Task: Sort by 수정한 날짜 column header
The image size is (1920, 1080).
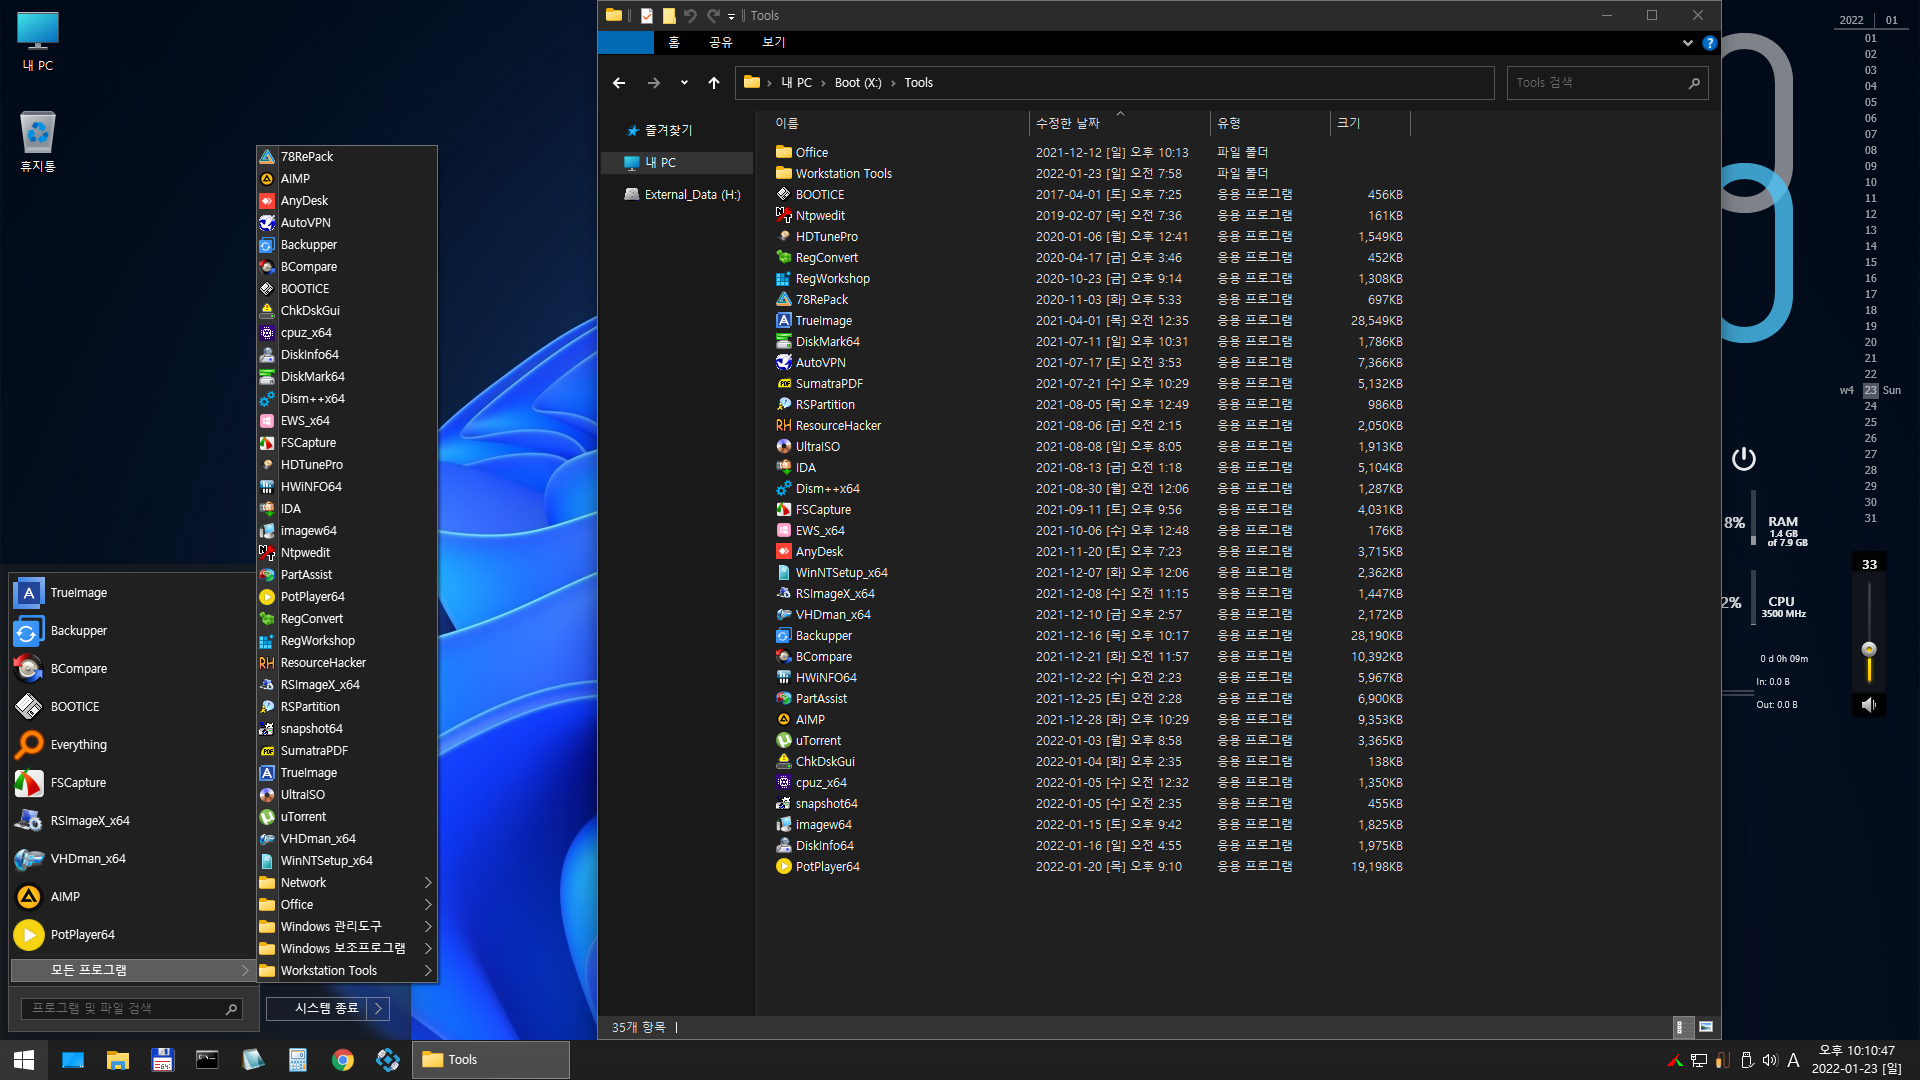Action: 1119,123
